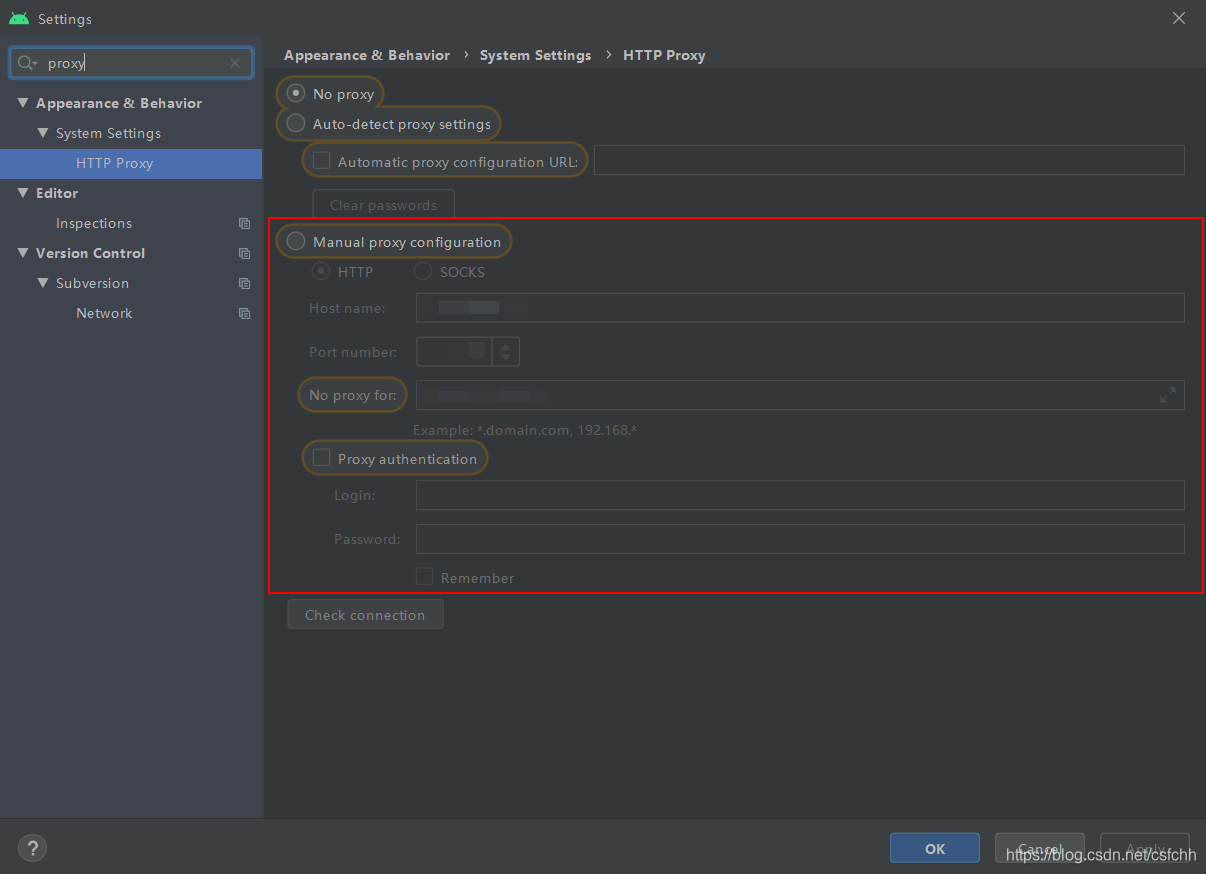Click the Password input field
The image size is (1206, 874).
(x=800, y=539)
